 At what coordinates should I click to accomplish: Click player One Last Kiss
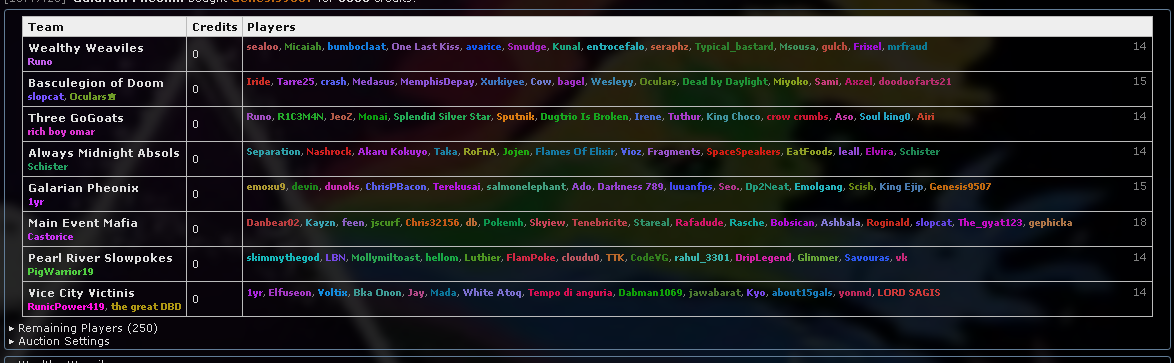(x=425, y=46)
